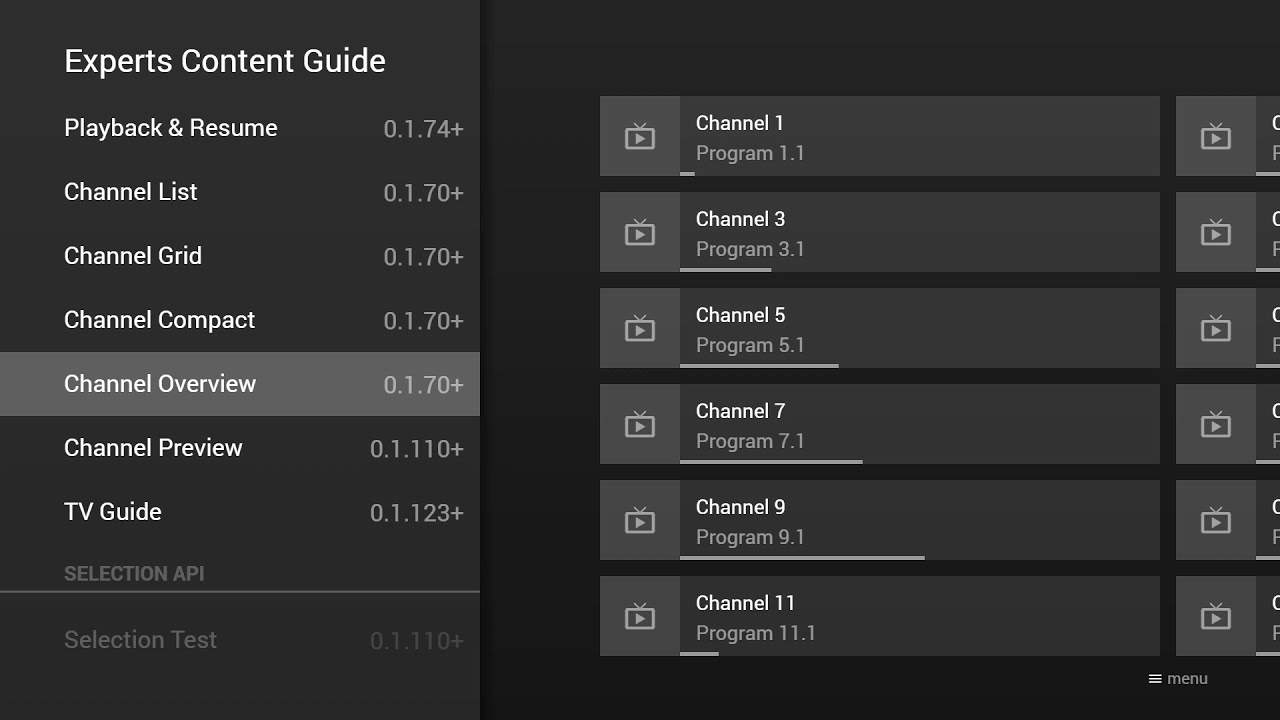The image size is (1280, 720).
Task: Go to the TV Guide entry
Action: (x=240, y=512)
